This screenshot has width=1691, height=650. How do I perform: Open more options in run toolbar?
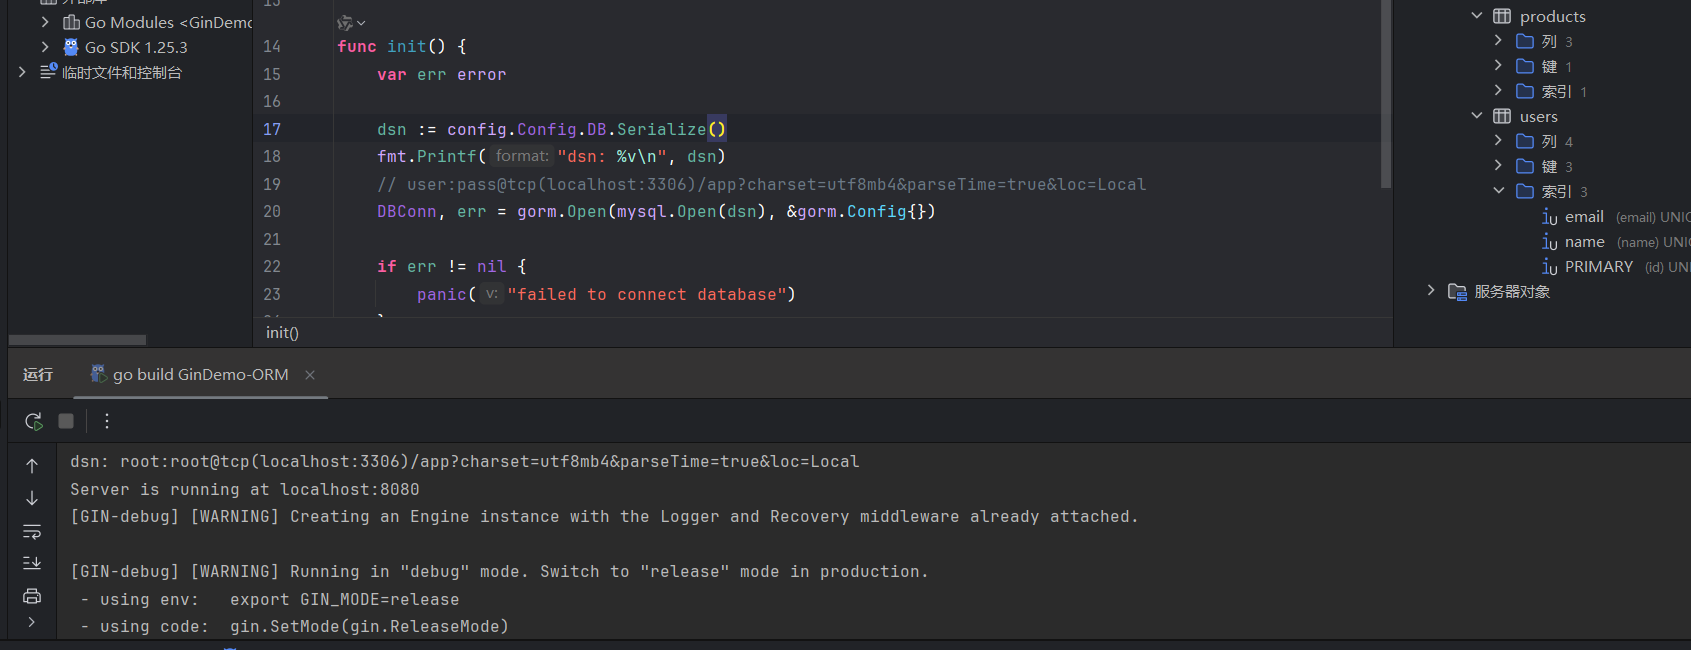tap(107, 421)
